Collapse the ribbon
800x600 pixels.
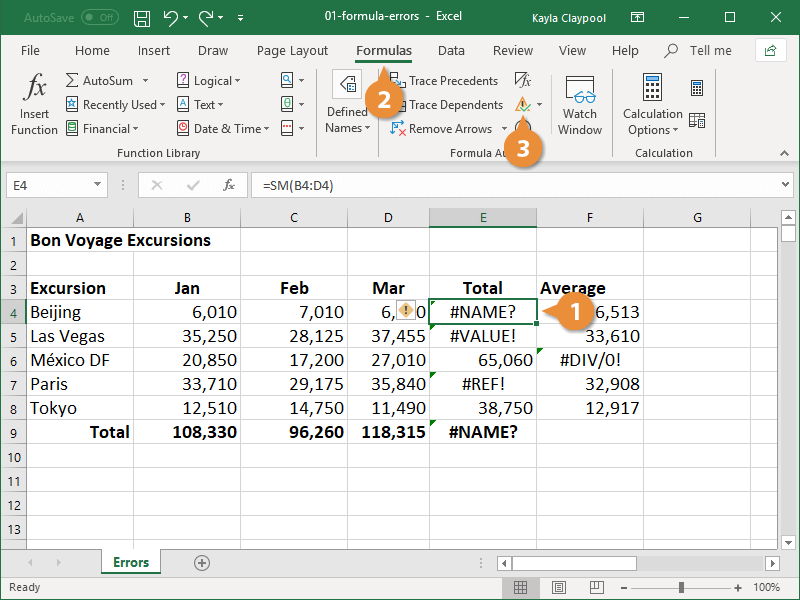tap(784, 153)
